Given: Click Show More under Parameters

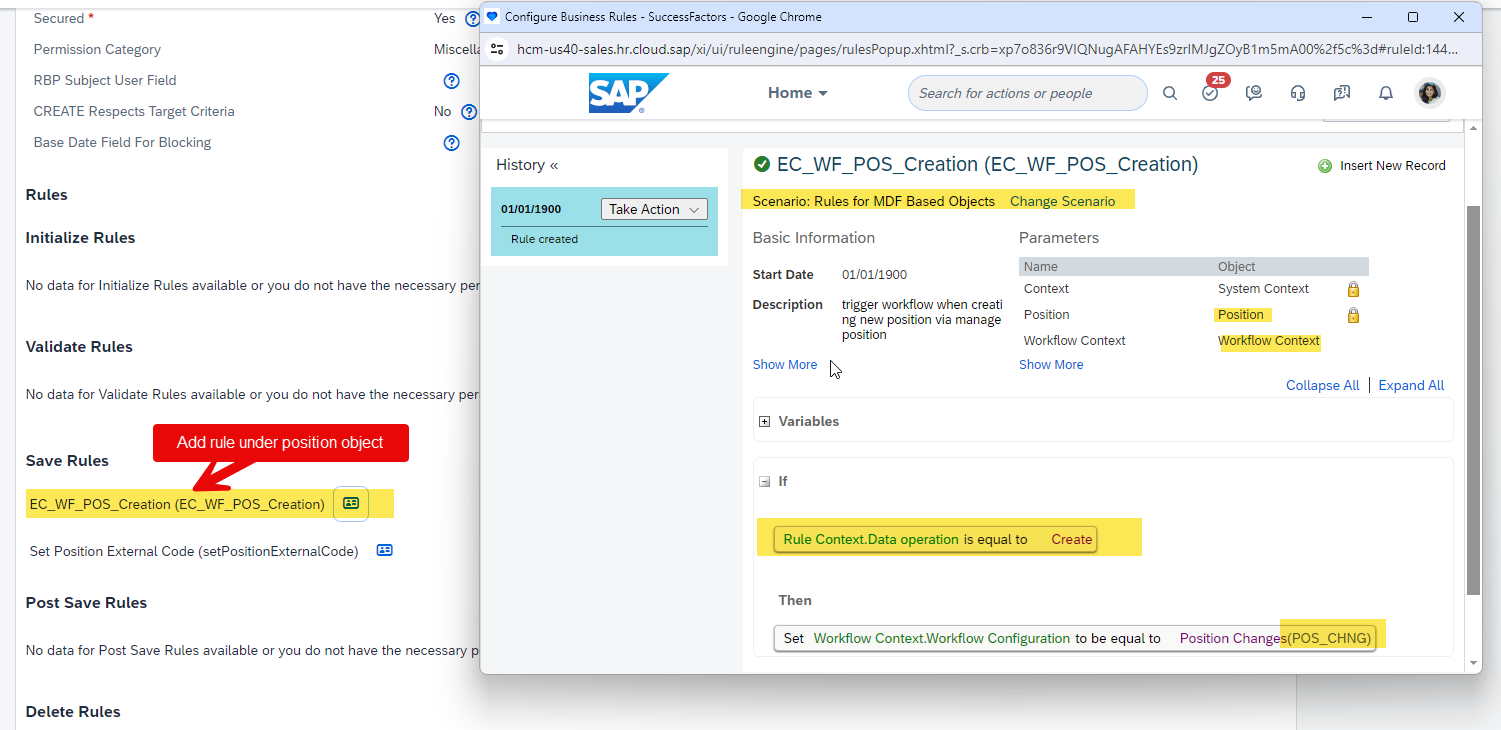Looking at the screenshot, I should click(x=1051, y=365).
